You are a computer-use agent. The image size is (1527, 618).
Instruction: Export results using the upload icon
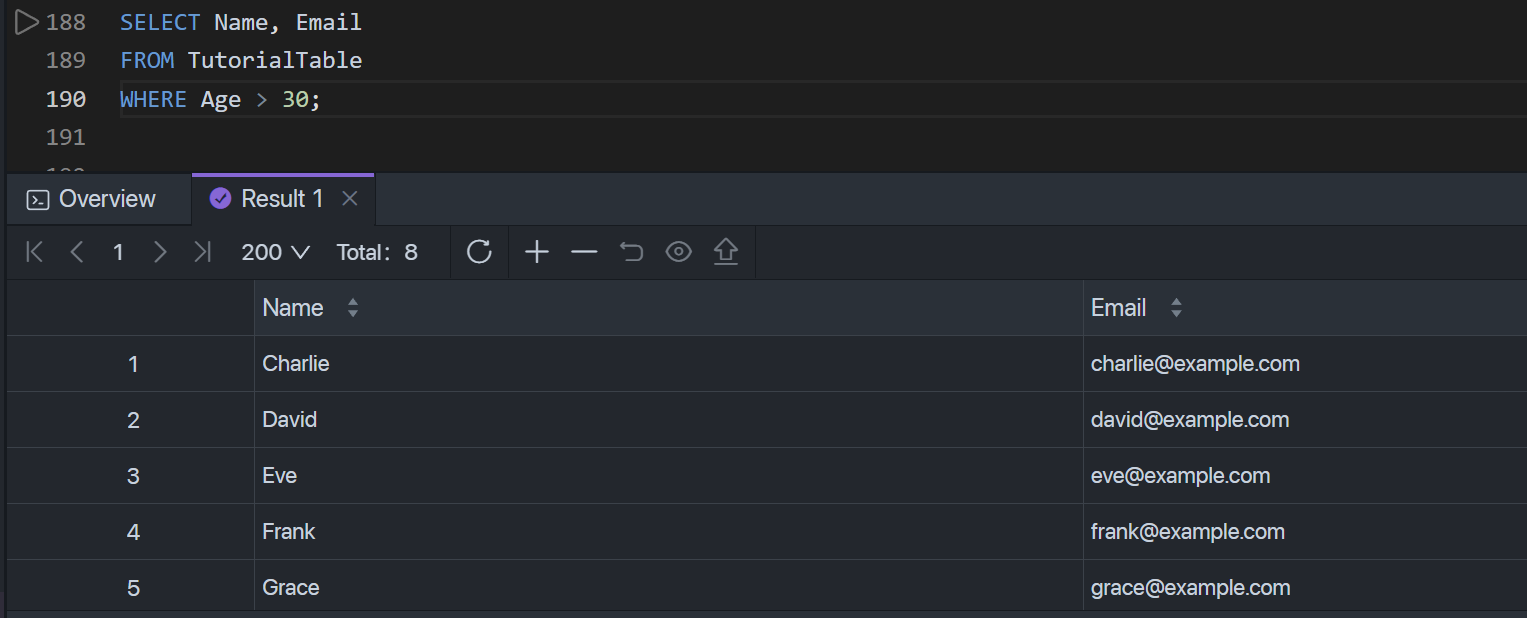point(726,252)
